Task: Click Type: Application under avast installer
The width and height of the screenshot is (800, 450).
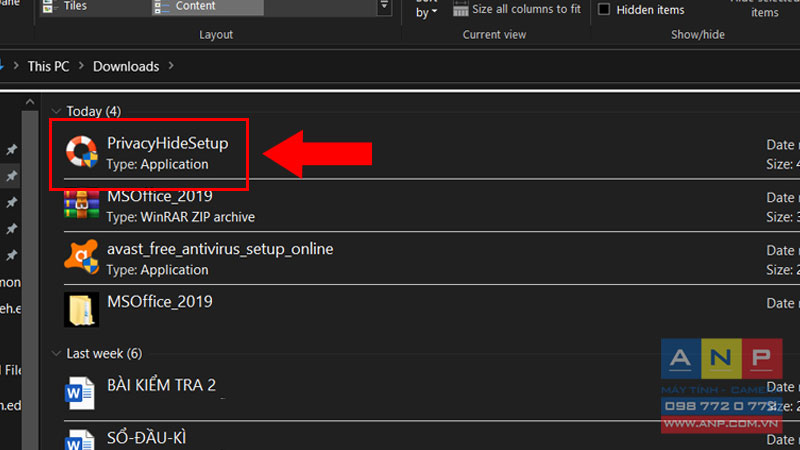Action: (157, 270)
